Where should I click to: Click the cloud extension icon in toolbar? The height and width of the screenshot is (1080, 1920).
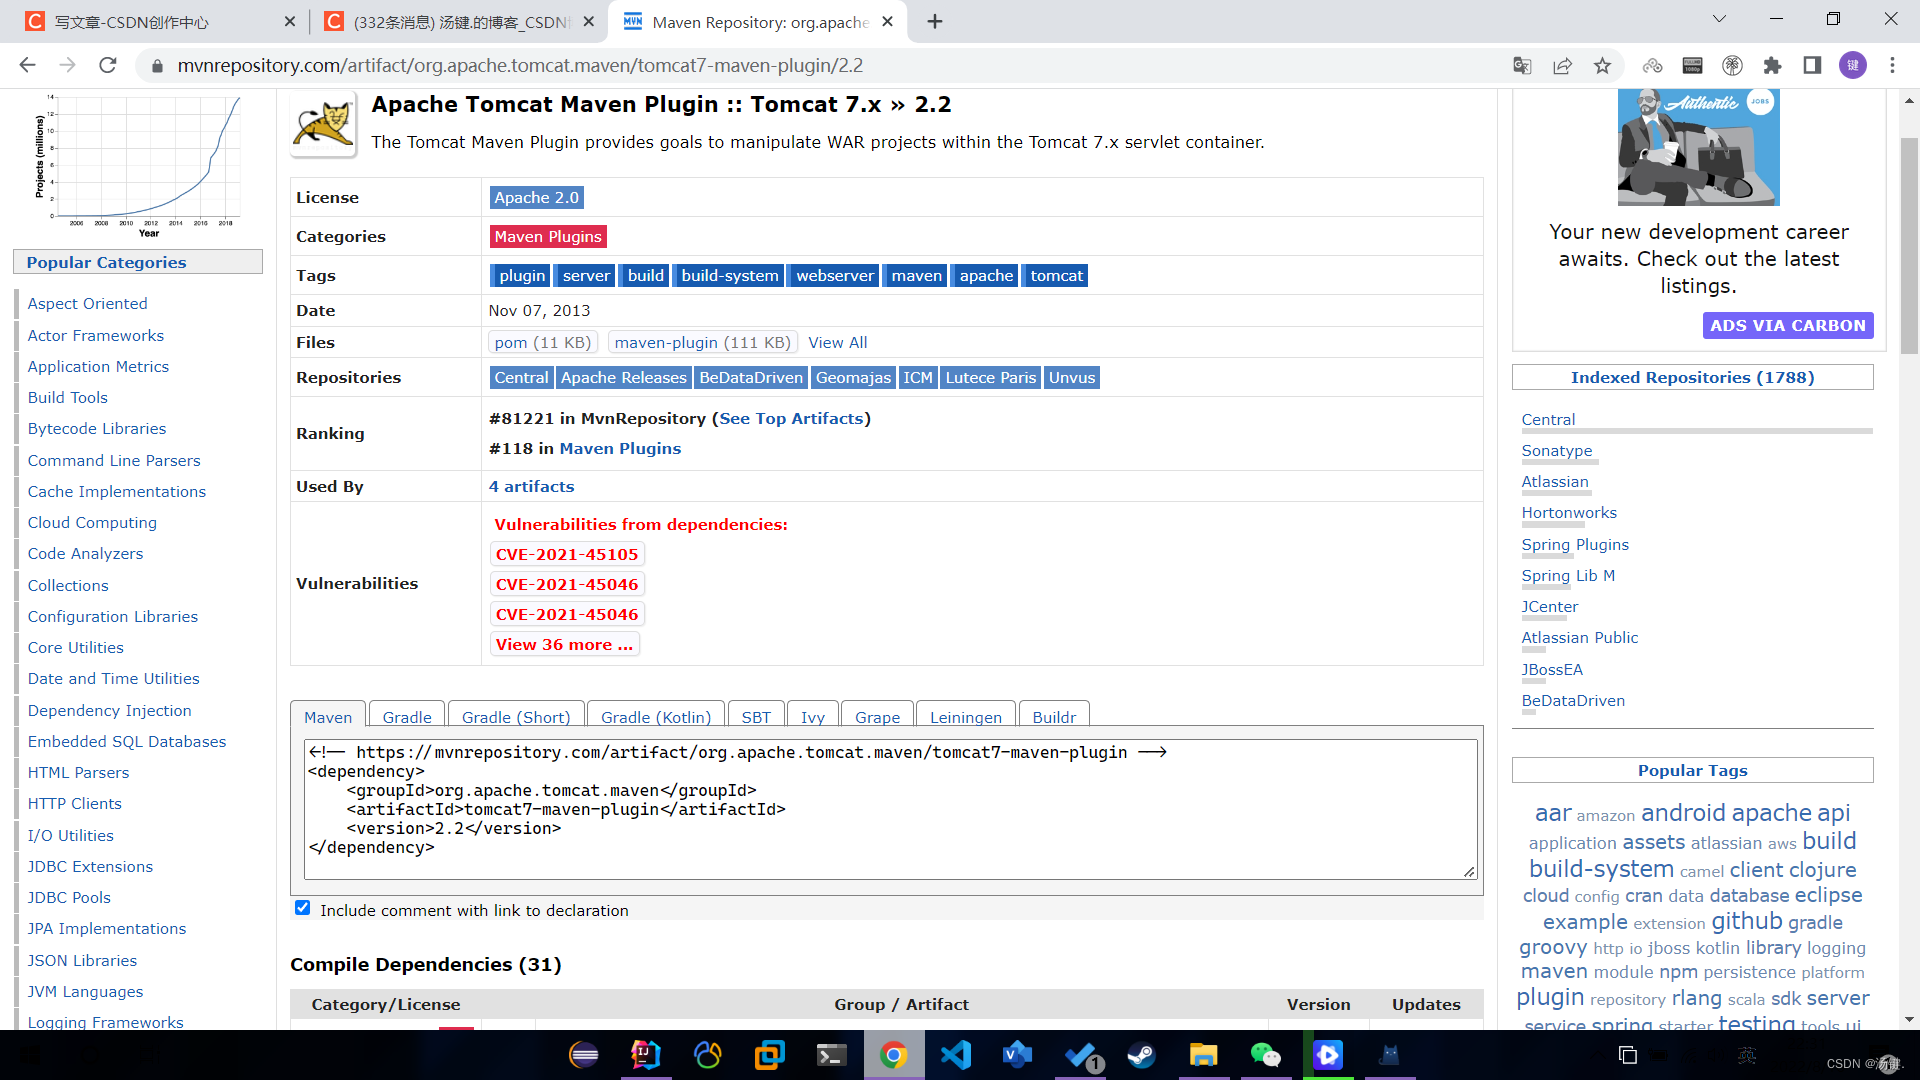coord(1652,66)
